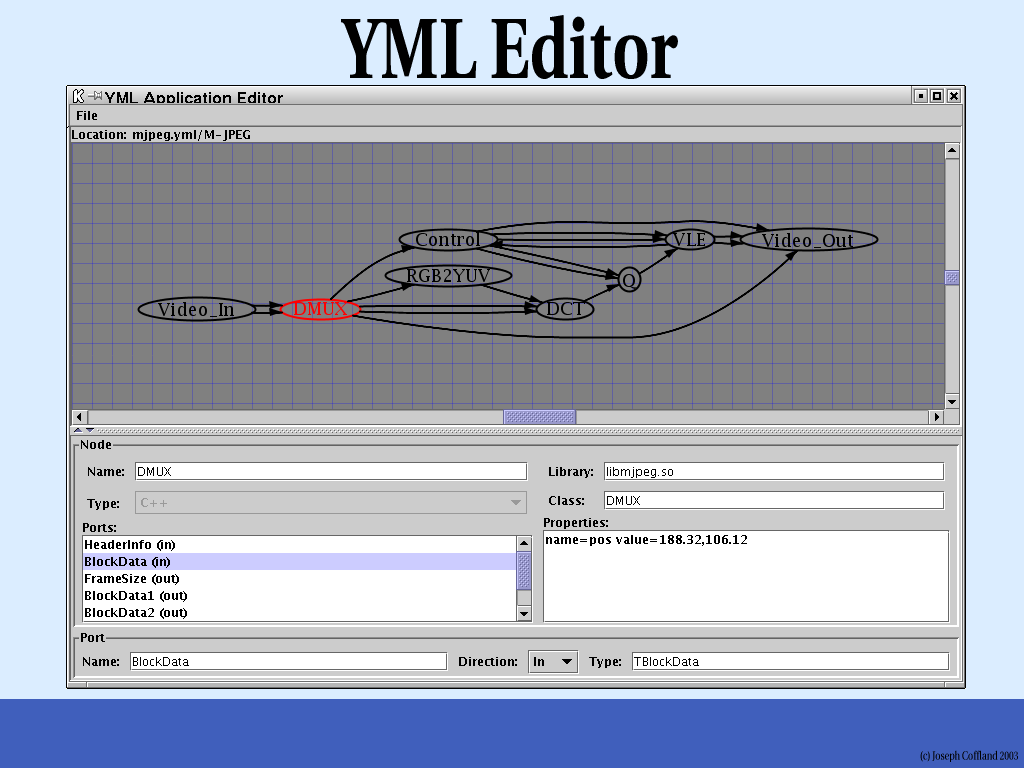Select the VLE node
This screenshot has height=768, width=1024.
pyautogui.click(x=690, y=240)
